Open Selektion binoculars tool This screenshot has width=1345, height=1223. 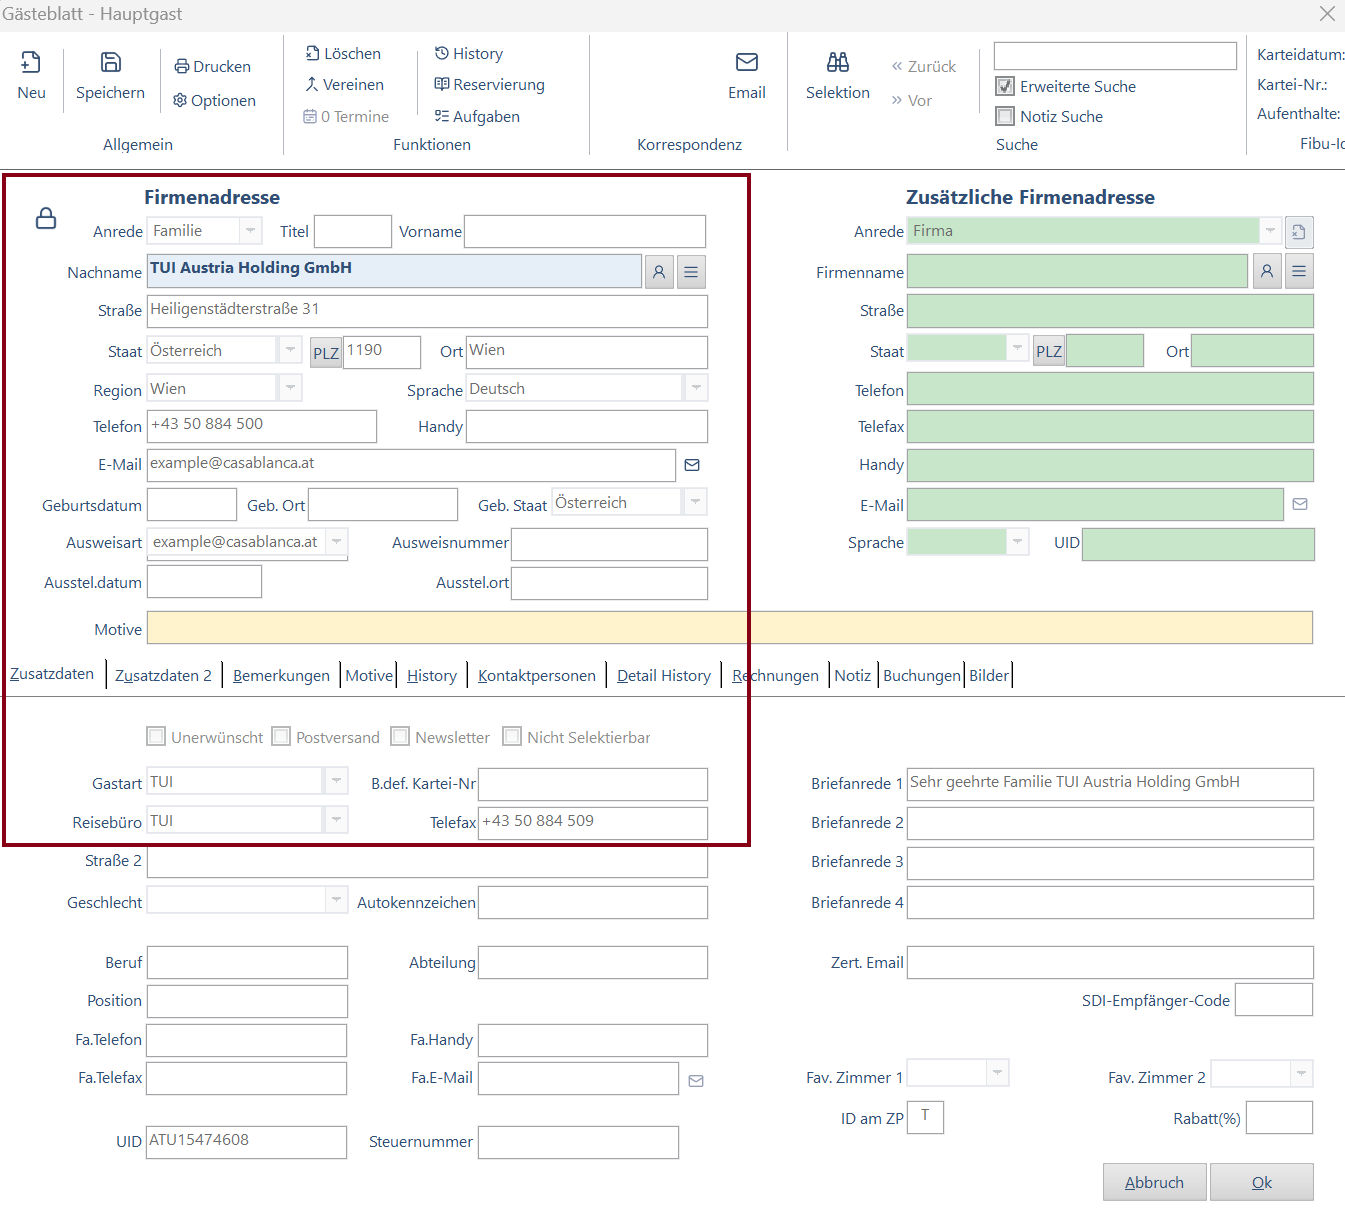pyautogui.click(x=838, y=75)
